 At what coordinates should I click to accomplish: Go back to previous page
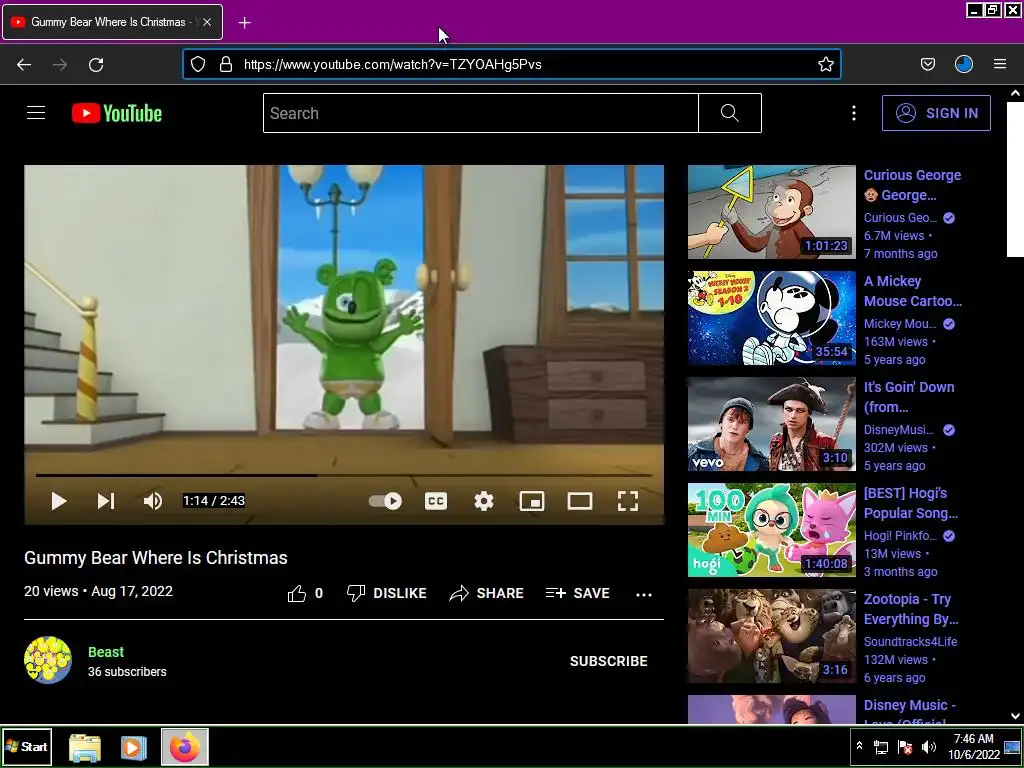point(24,64)
